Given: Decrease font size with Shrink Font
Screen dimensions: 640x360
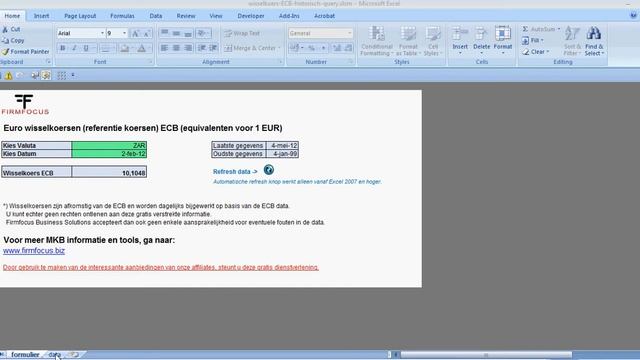Looking at the screenshot, I should (147, 33).
